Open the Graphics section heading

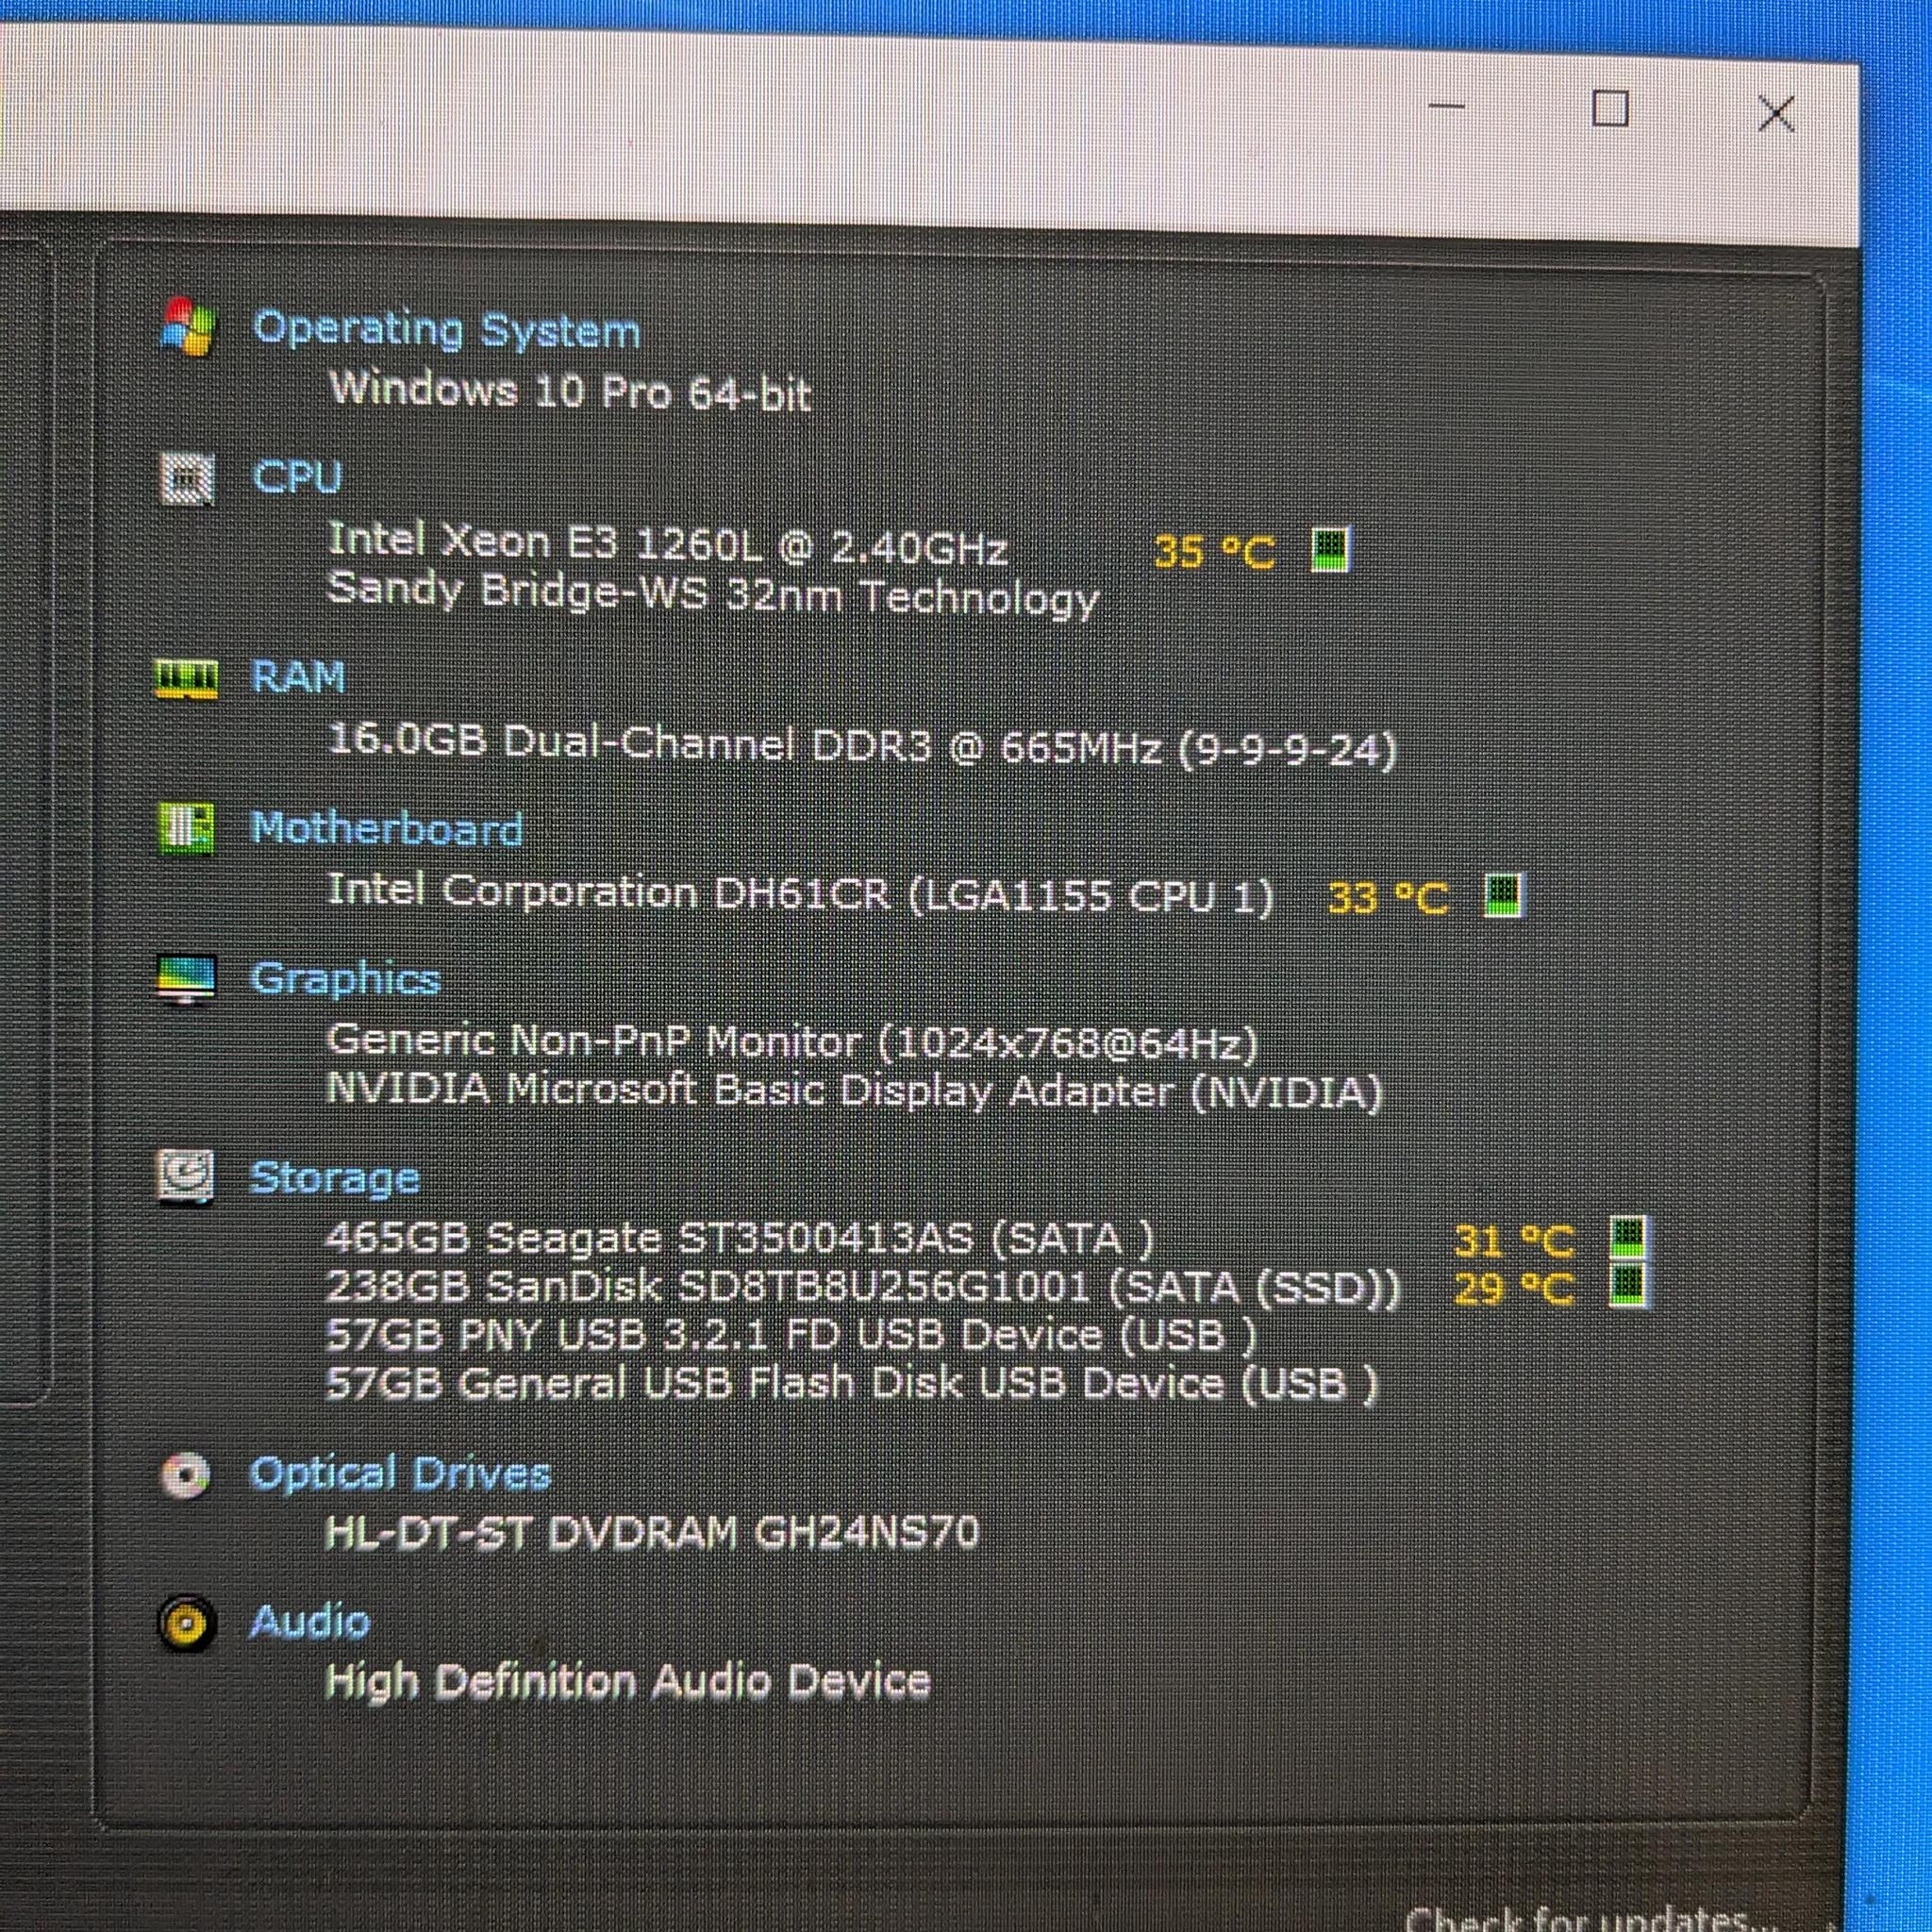pyautogui.click(x=345, y=980)
